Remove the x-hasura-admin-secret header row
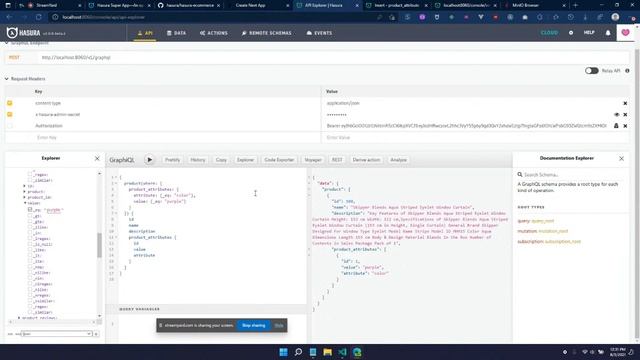Screen dimensions: 640x360 (625, 115)
